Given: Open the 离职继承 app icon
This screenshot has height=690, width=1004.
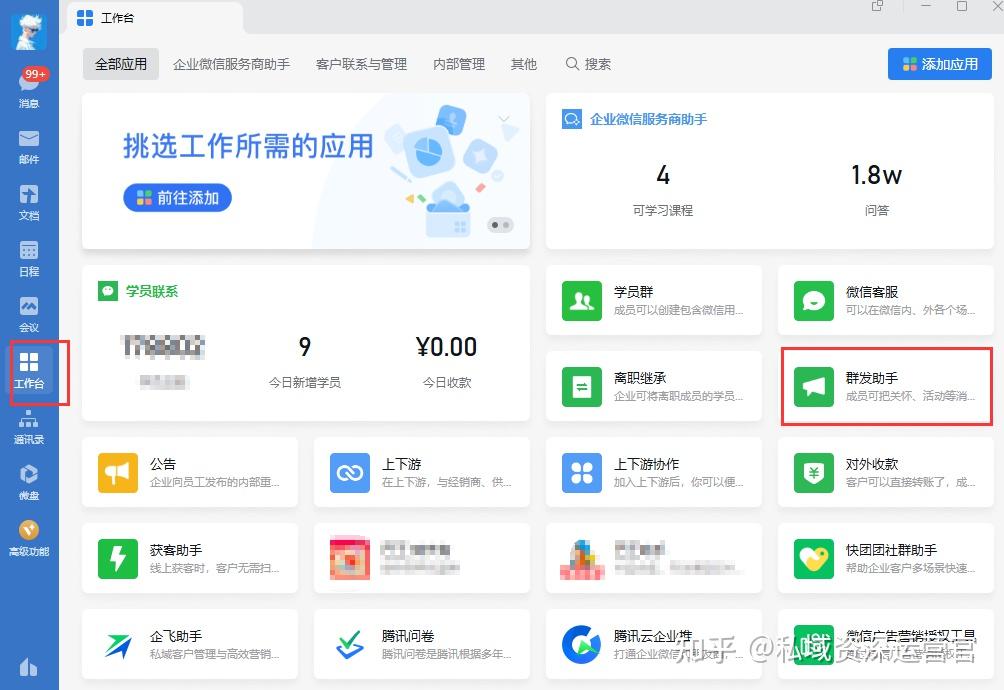Looking at the screenshot, I should pos(581,387).
